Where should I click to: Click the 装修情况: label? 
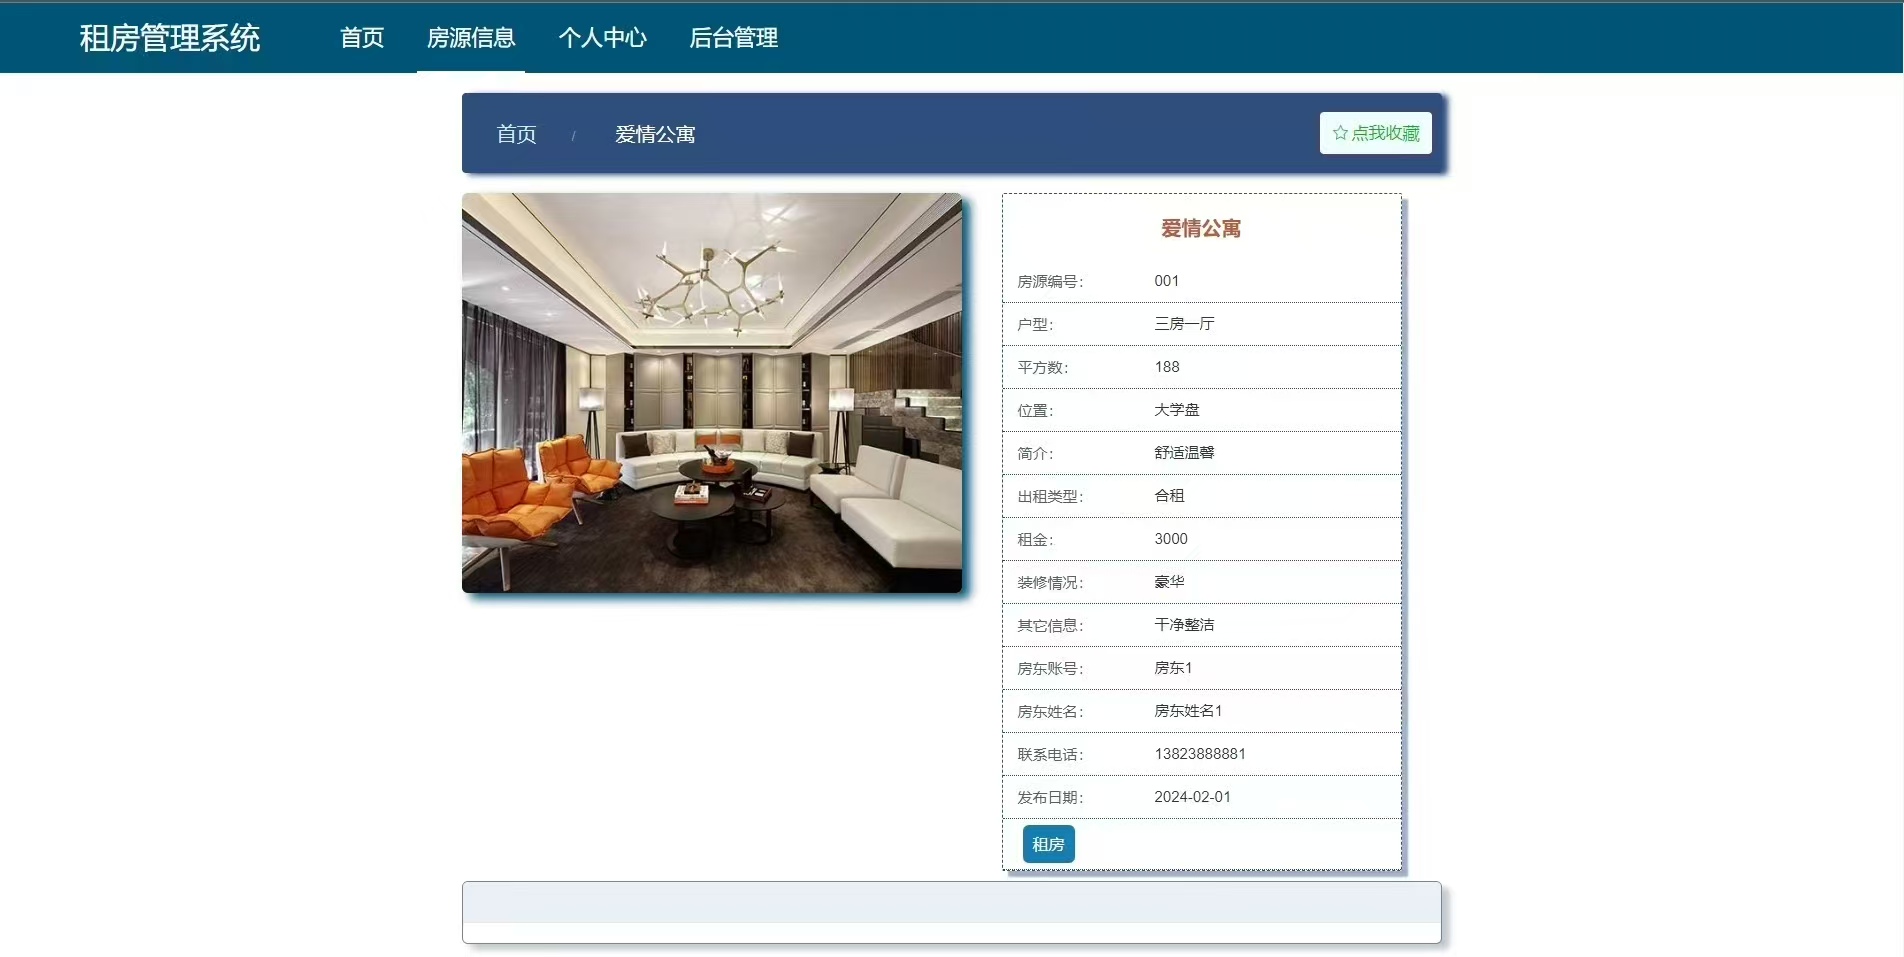click(x=1050, y=583)
